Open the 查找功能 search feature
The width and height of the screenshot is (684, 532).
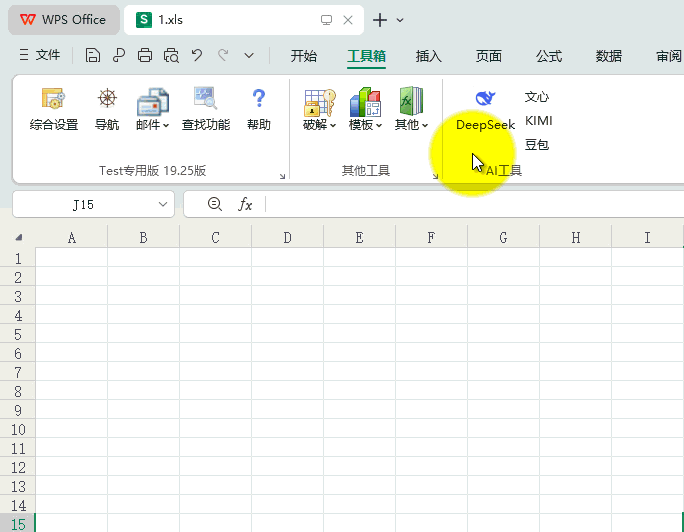click(205, 108)
